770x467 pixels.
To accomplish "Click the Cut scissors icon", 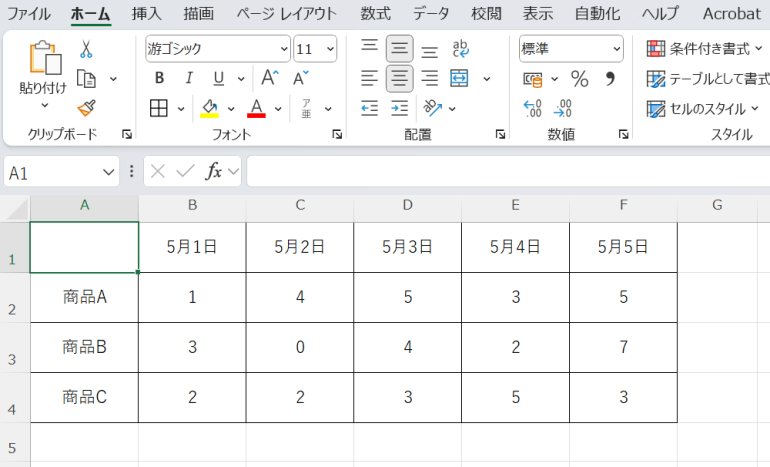I will click(x=86, y=49).
